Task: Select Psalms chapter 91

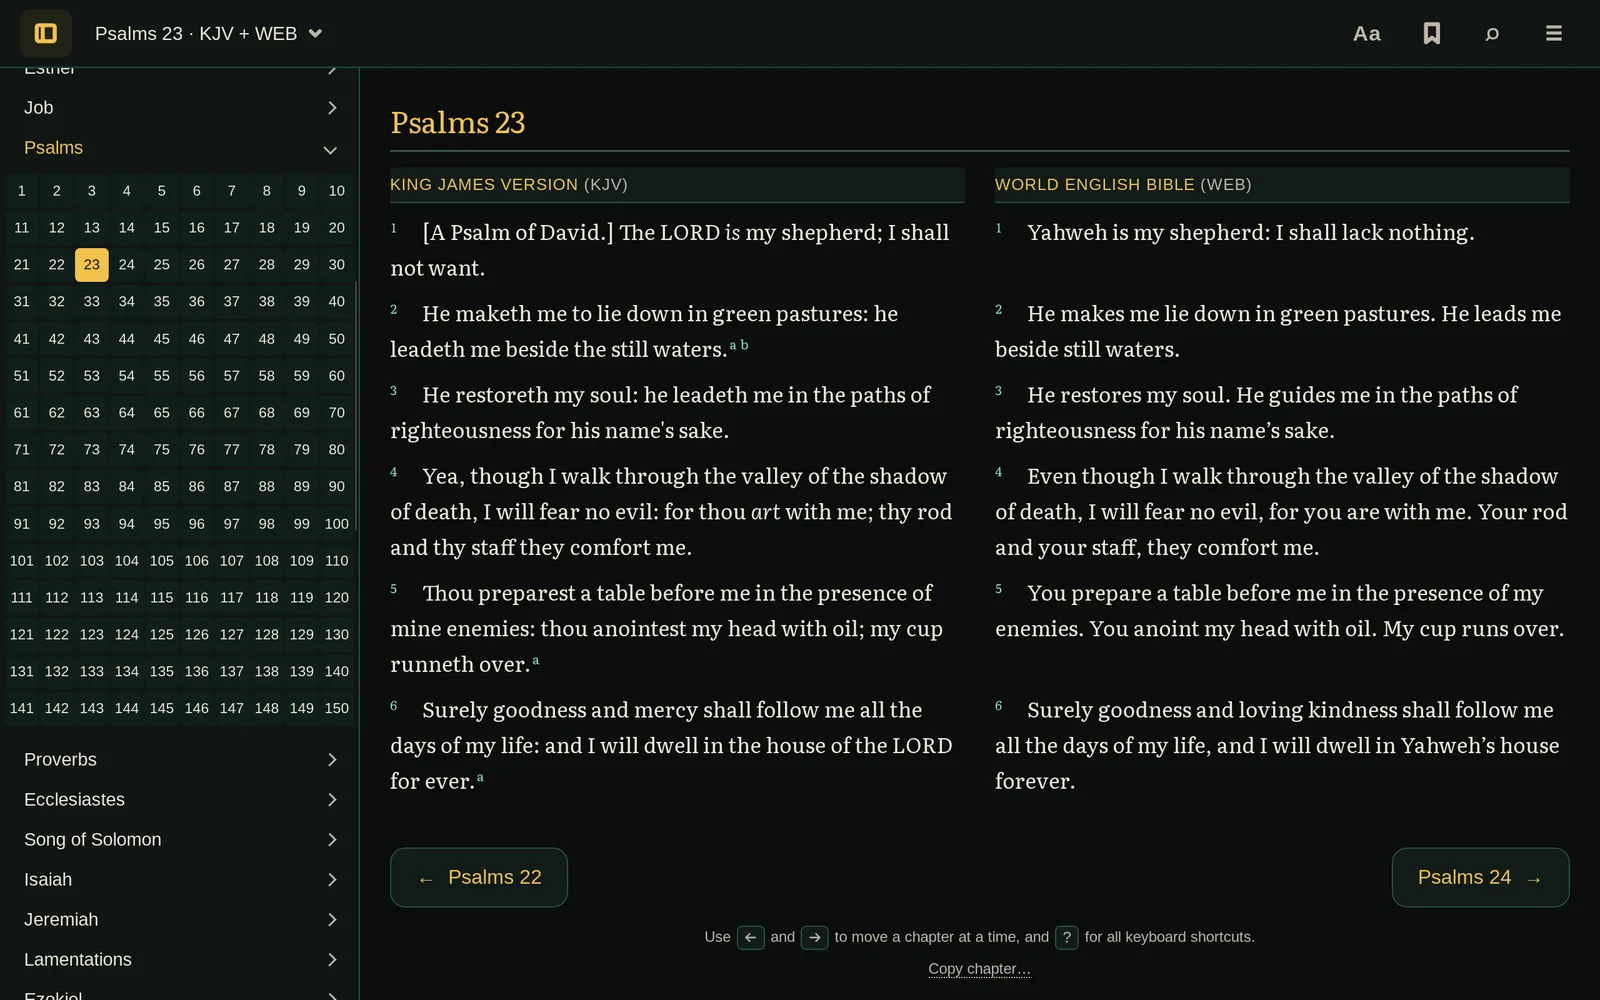Action: 22,524
